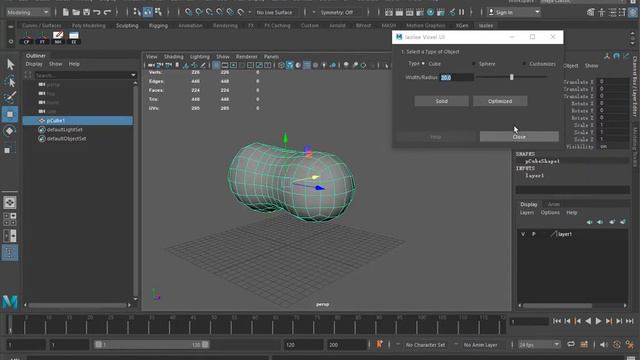Select pCube1 in the Outliner
This screenshot has width=640, height=360.
(x=78, y=120)
